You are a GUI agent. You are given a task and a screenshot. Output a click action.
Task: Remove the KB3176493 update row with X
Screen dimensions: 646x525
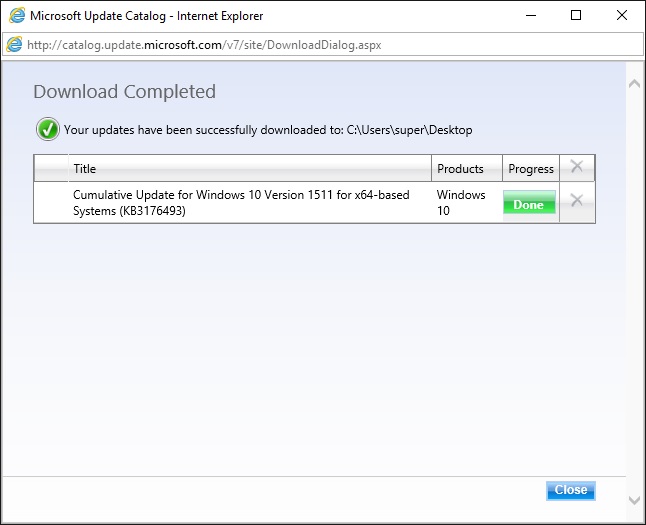pos(577,201)
